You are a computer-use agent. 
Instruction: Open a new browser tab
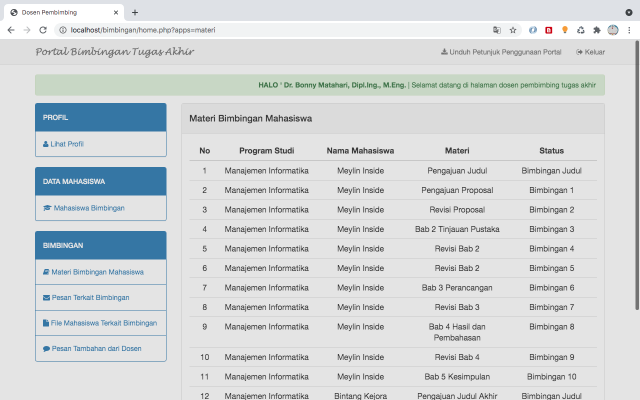135,12
